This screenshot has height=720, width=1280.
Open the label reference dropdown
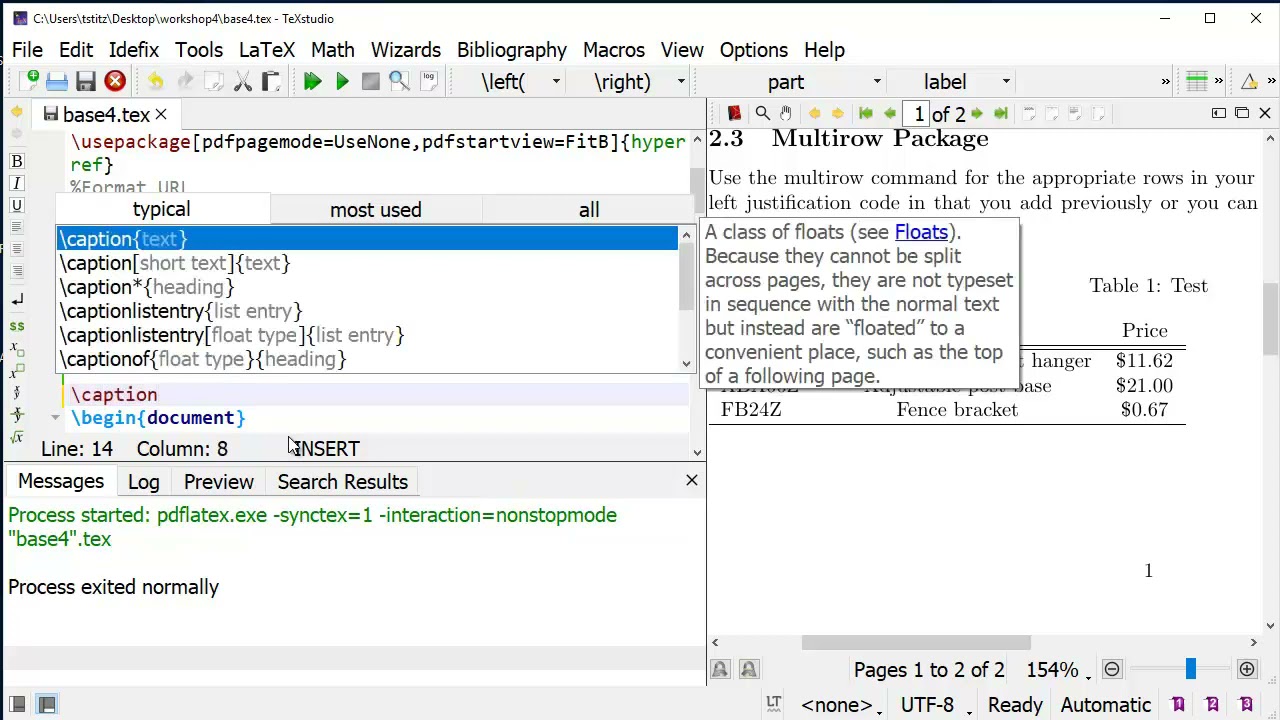point(1007,82)
